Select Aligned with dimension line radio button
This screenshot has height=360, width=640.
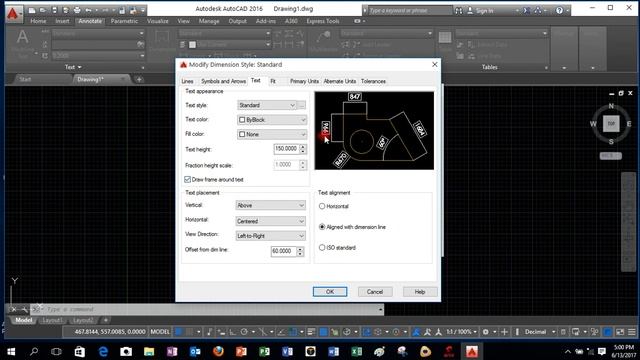tap(322, 227)
